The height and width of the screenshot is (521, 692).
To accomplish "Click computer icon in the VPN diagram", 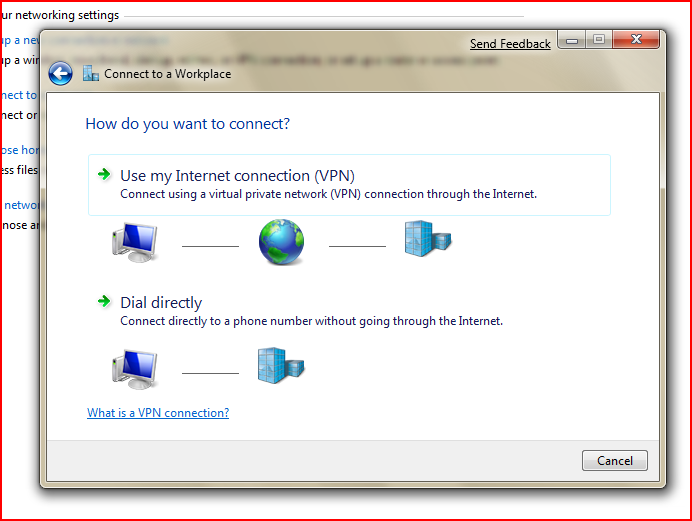I will click(x=134, y=242).
